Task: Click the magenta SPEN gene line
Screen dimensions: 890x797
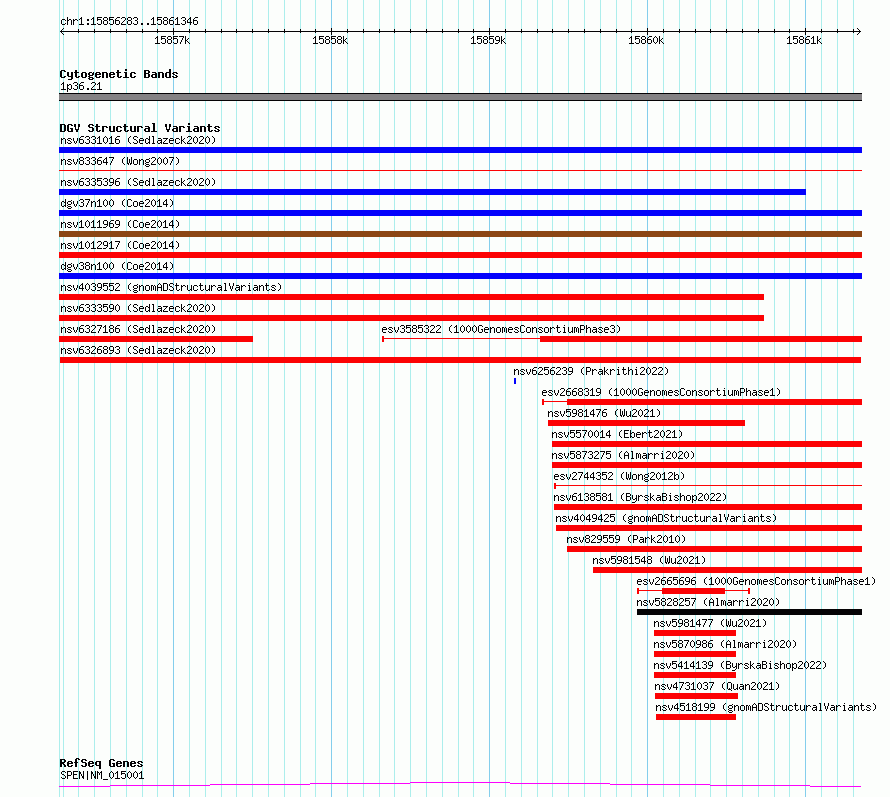Action: click(460, 785)
